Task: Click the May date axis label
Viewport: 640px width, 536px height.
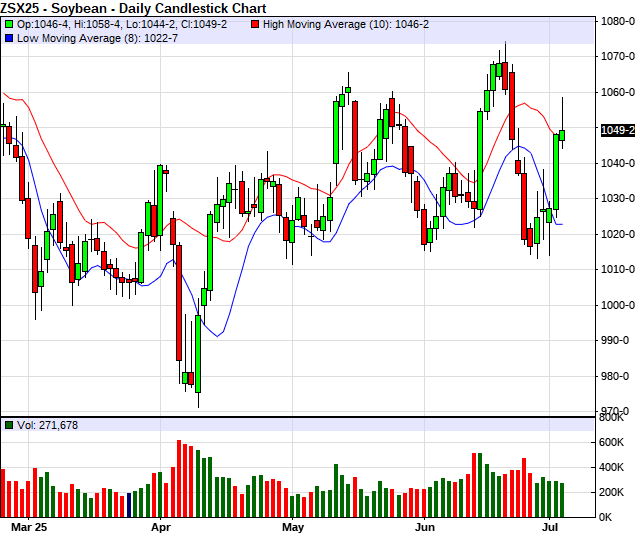Action: pos(293,525)
